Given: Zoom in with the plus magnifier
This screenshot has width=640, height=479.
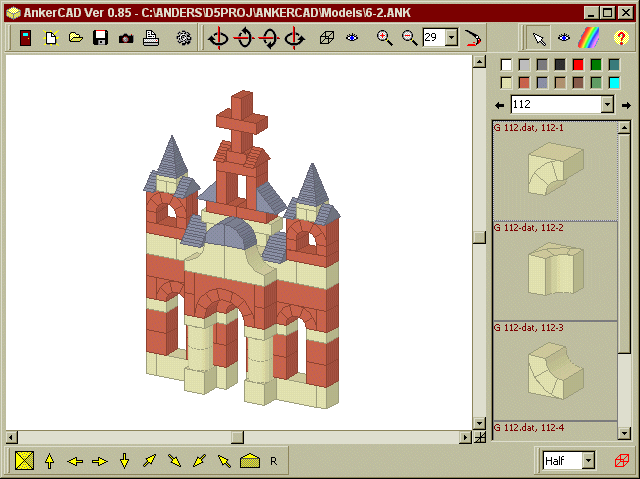Looking at the screenshot, I should [384, 38].
